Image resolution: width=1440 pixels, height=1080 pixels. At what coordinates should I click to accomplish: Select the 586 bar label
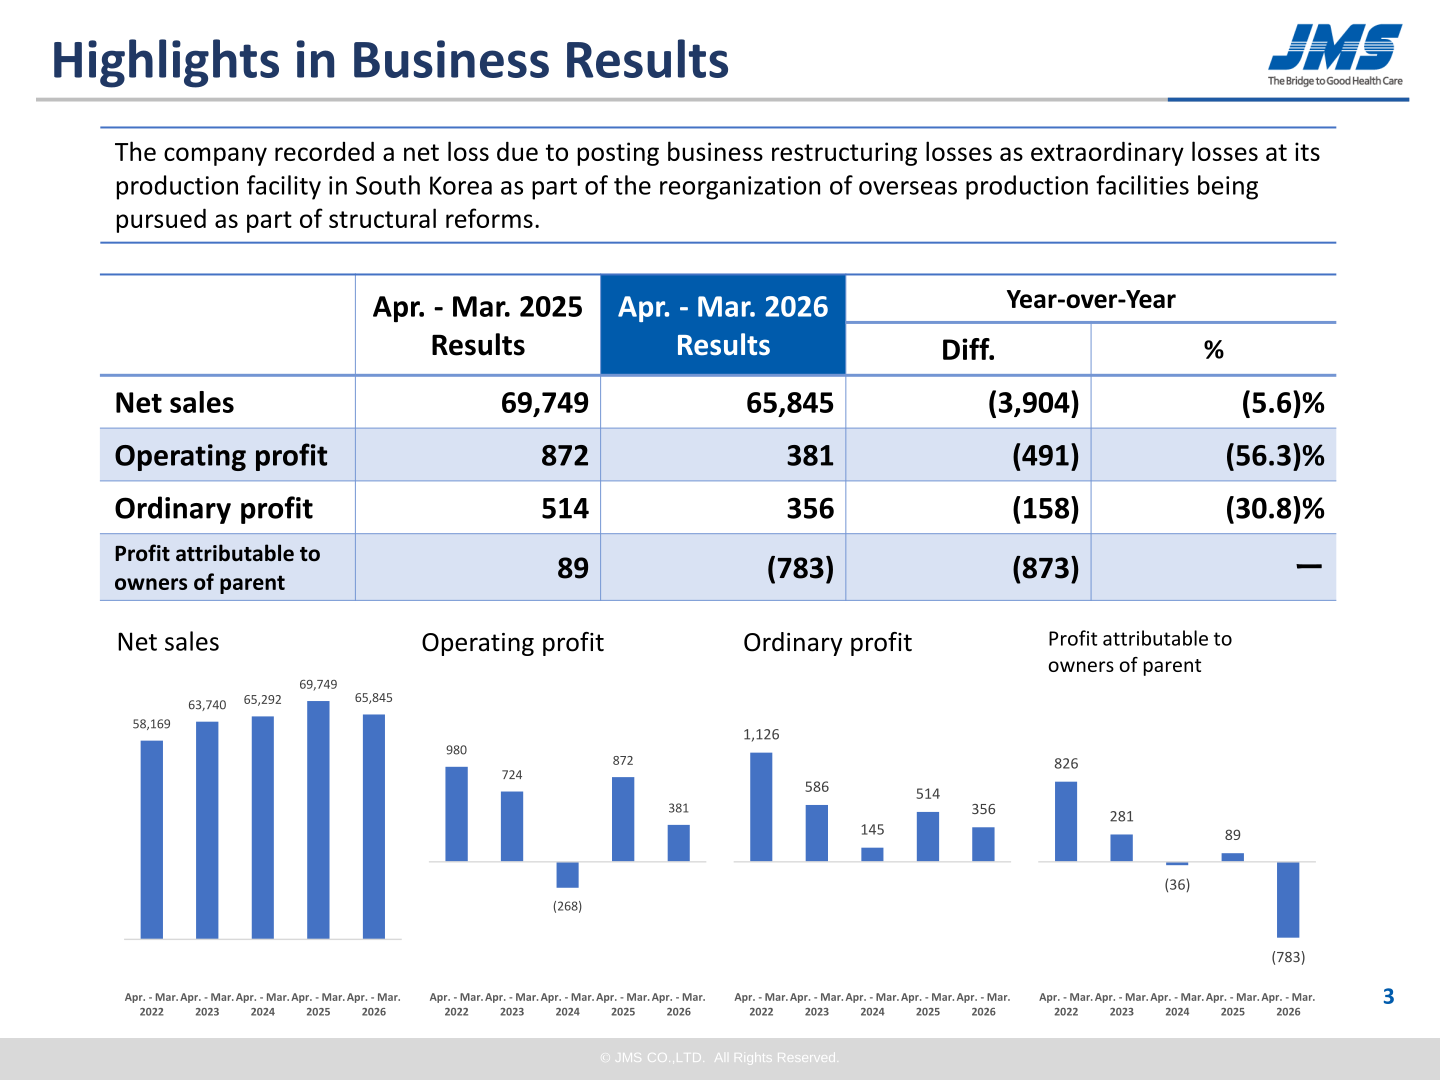pos(817,787)
